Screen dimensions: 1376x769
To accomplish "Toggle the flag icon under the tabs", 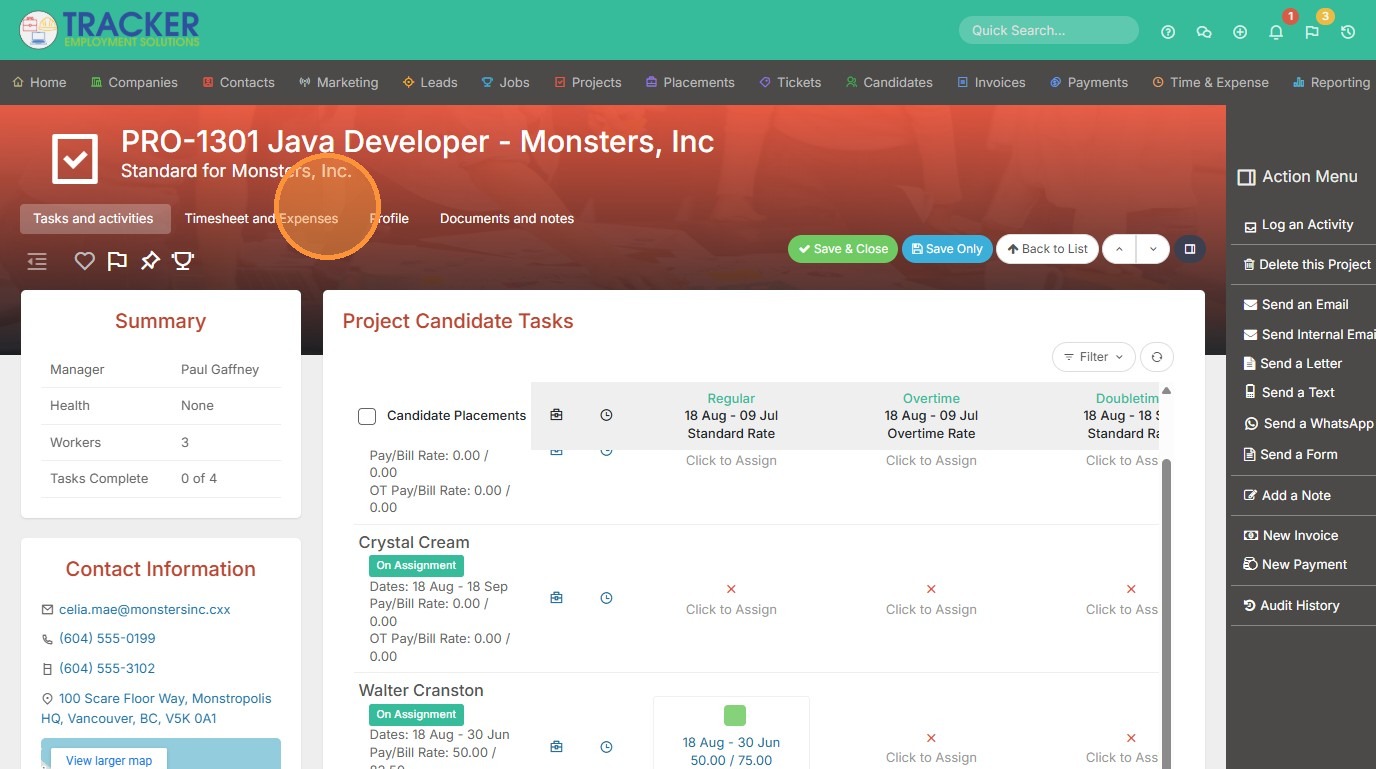I will (117, 261).
